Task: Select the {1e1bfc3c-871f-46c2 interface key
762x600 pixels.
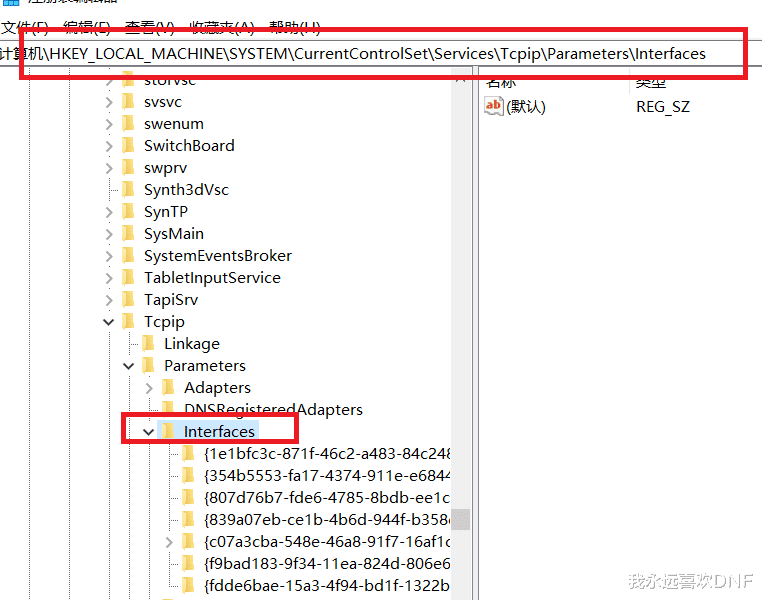Action: [327, 453]
